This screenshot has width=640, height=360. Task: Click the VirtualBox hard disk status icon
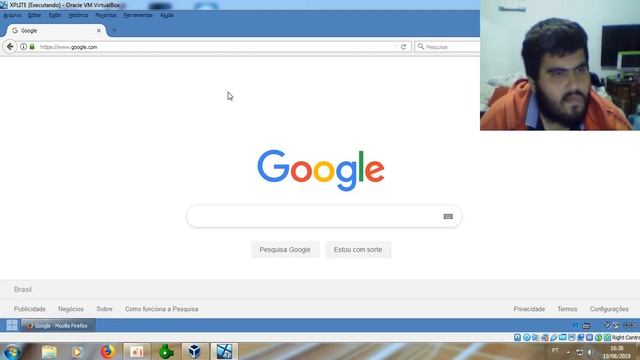click(x=518, y=337)
